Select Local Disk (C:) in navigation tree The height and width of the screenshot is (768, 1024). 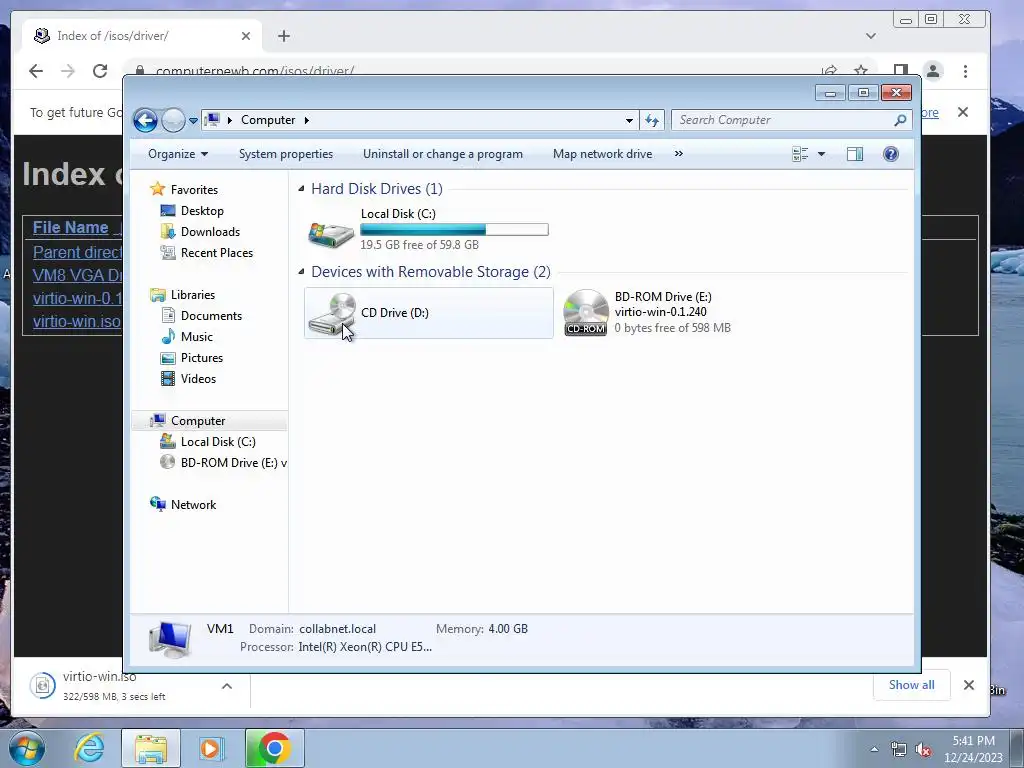coord(217,442)
